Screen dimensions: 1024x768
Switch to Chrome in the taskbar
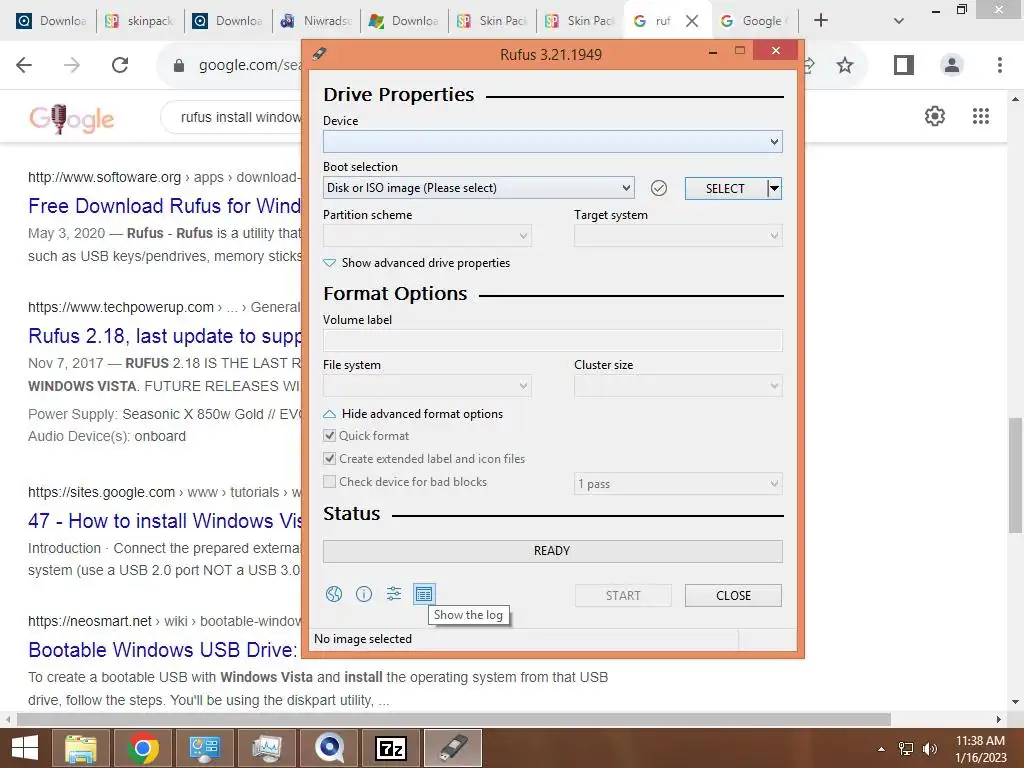143,748
